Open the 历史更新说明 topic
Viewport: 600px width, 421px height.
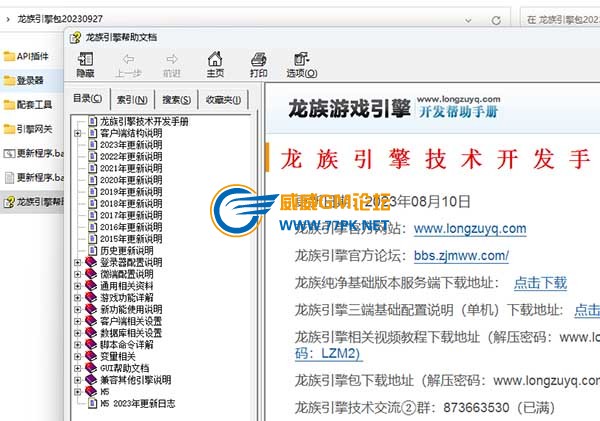click(x=127, y=250)
